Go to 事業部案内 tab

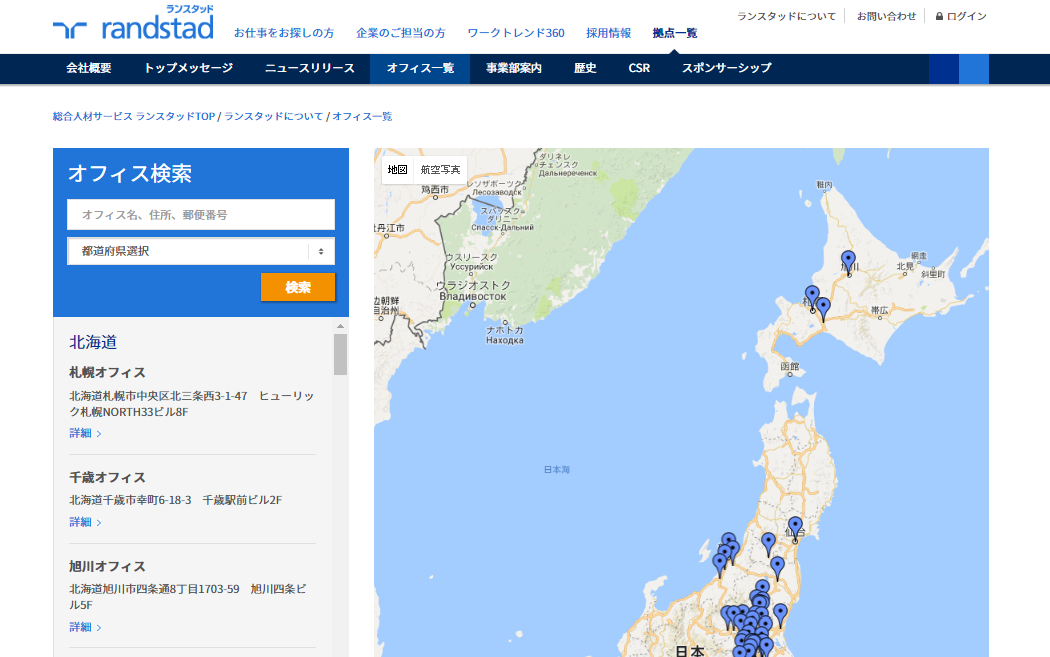pos(514,68)
